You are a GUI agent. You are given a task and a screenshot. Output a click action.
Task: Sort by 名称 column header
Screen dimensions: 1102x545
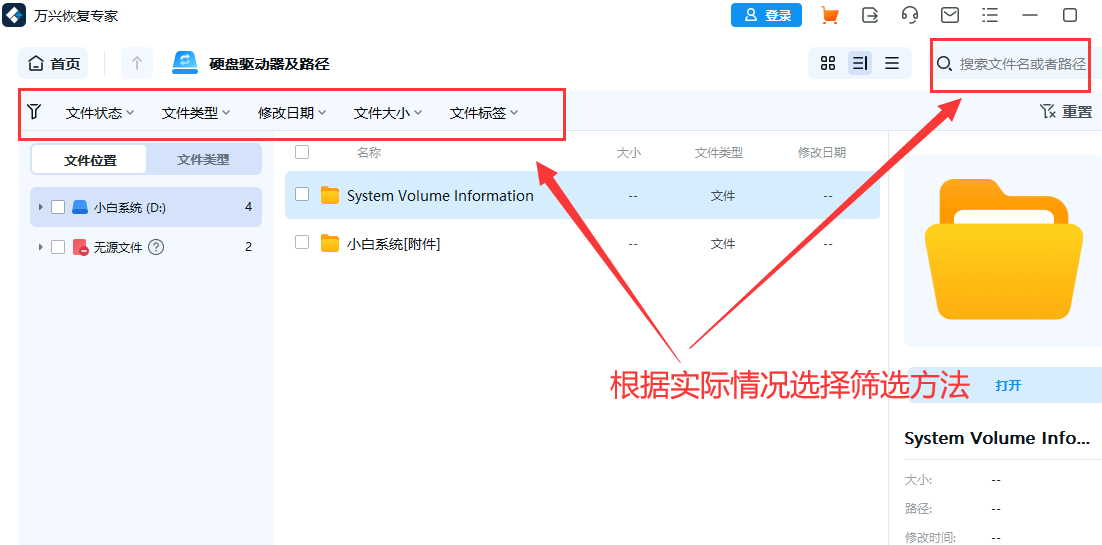pos(369,152)
